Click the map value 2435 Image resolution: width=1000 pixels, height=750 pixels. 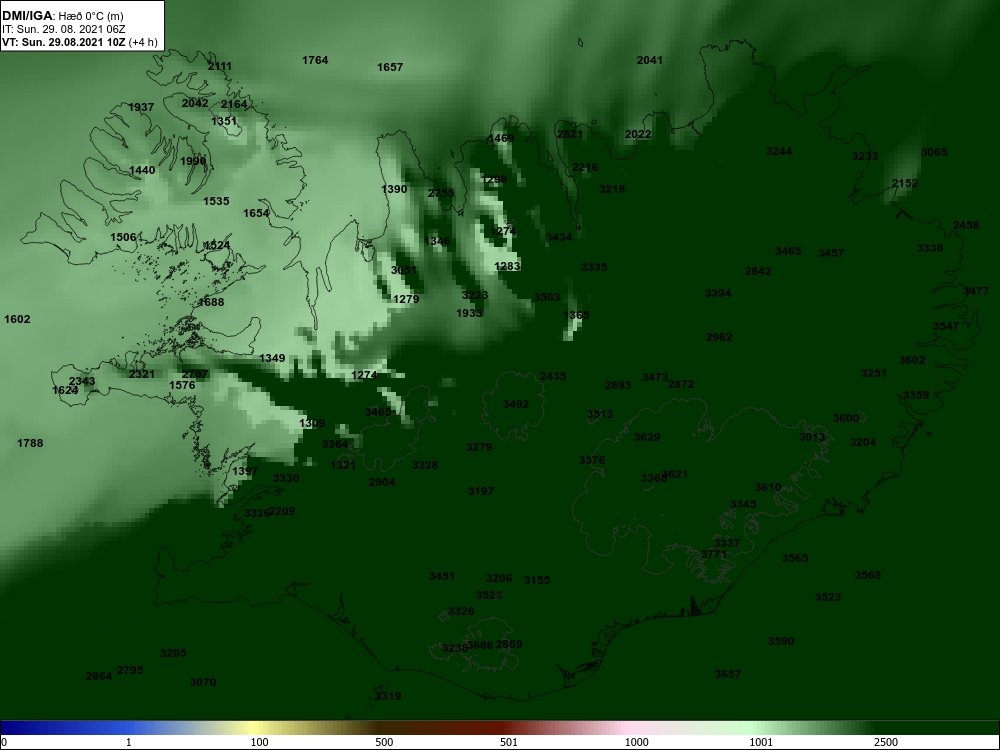553,376
